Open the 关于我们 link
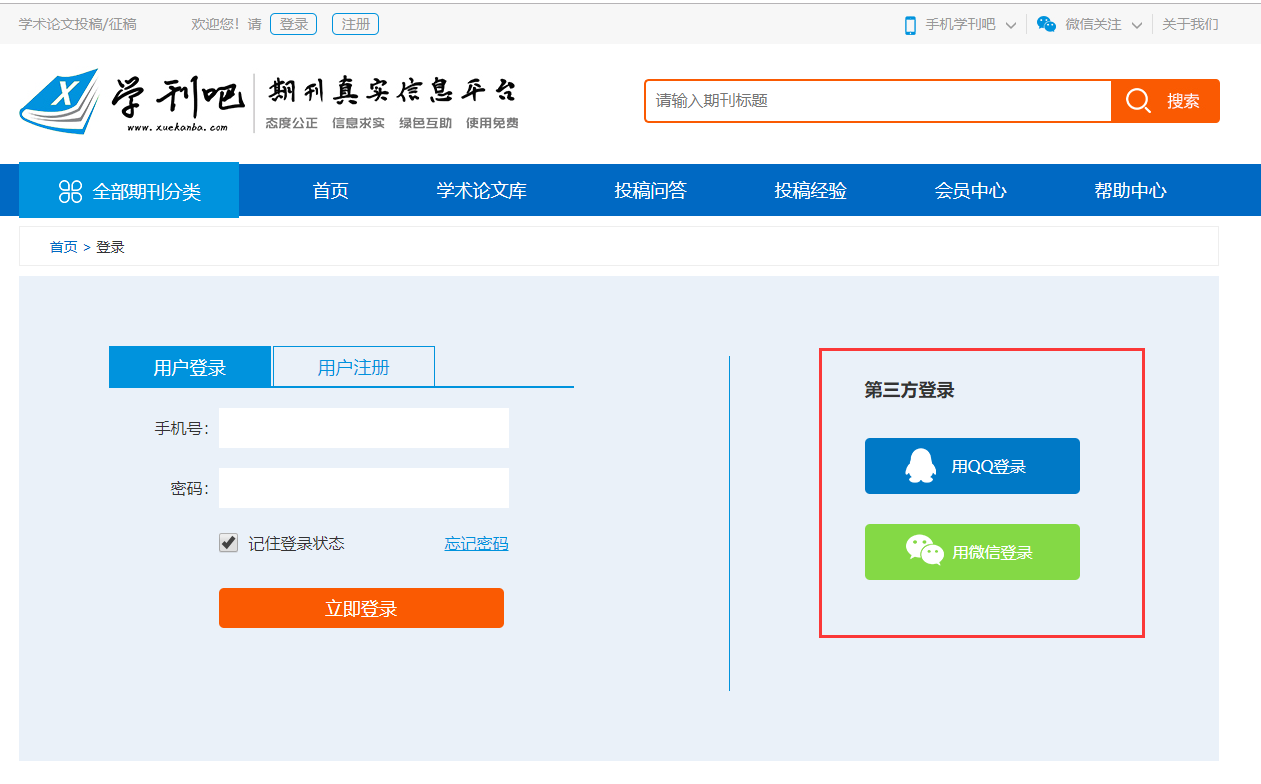 (x=1190, y=24)
